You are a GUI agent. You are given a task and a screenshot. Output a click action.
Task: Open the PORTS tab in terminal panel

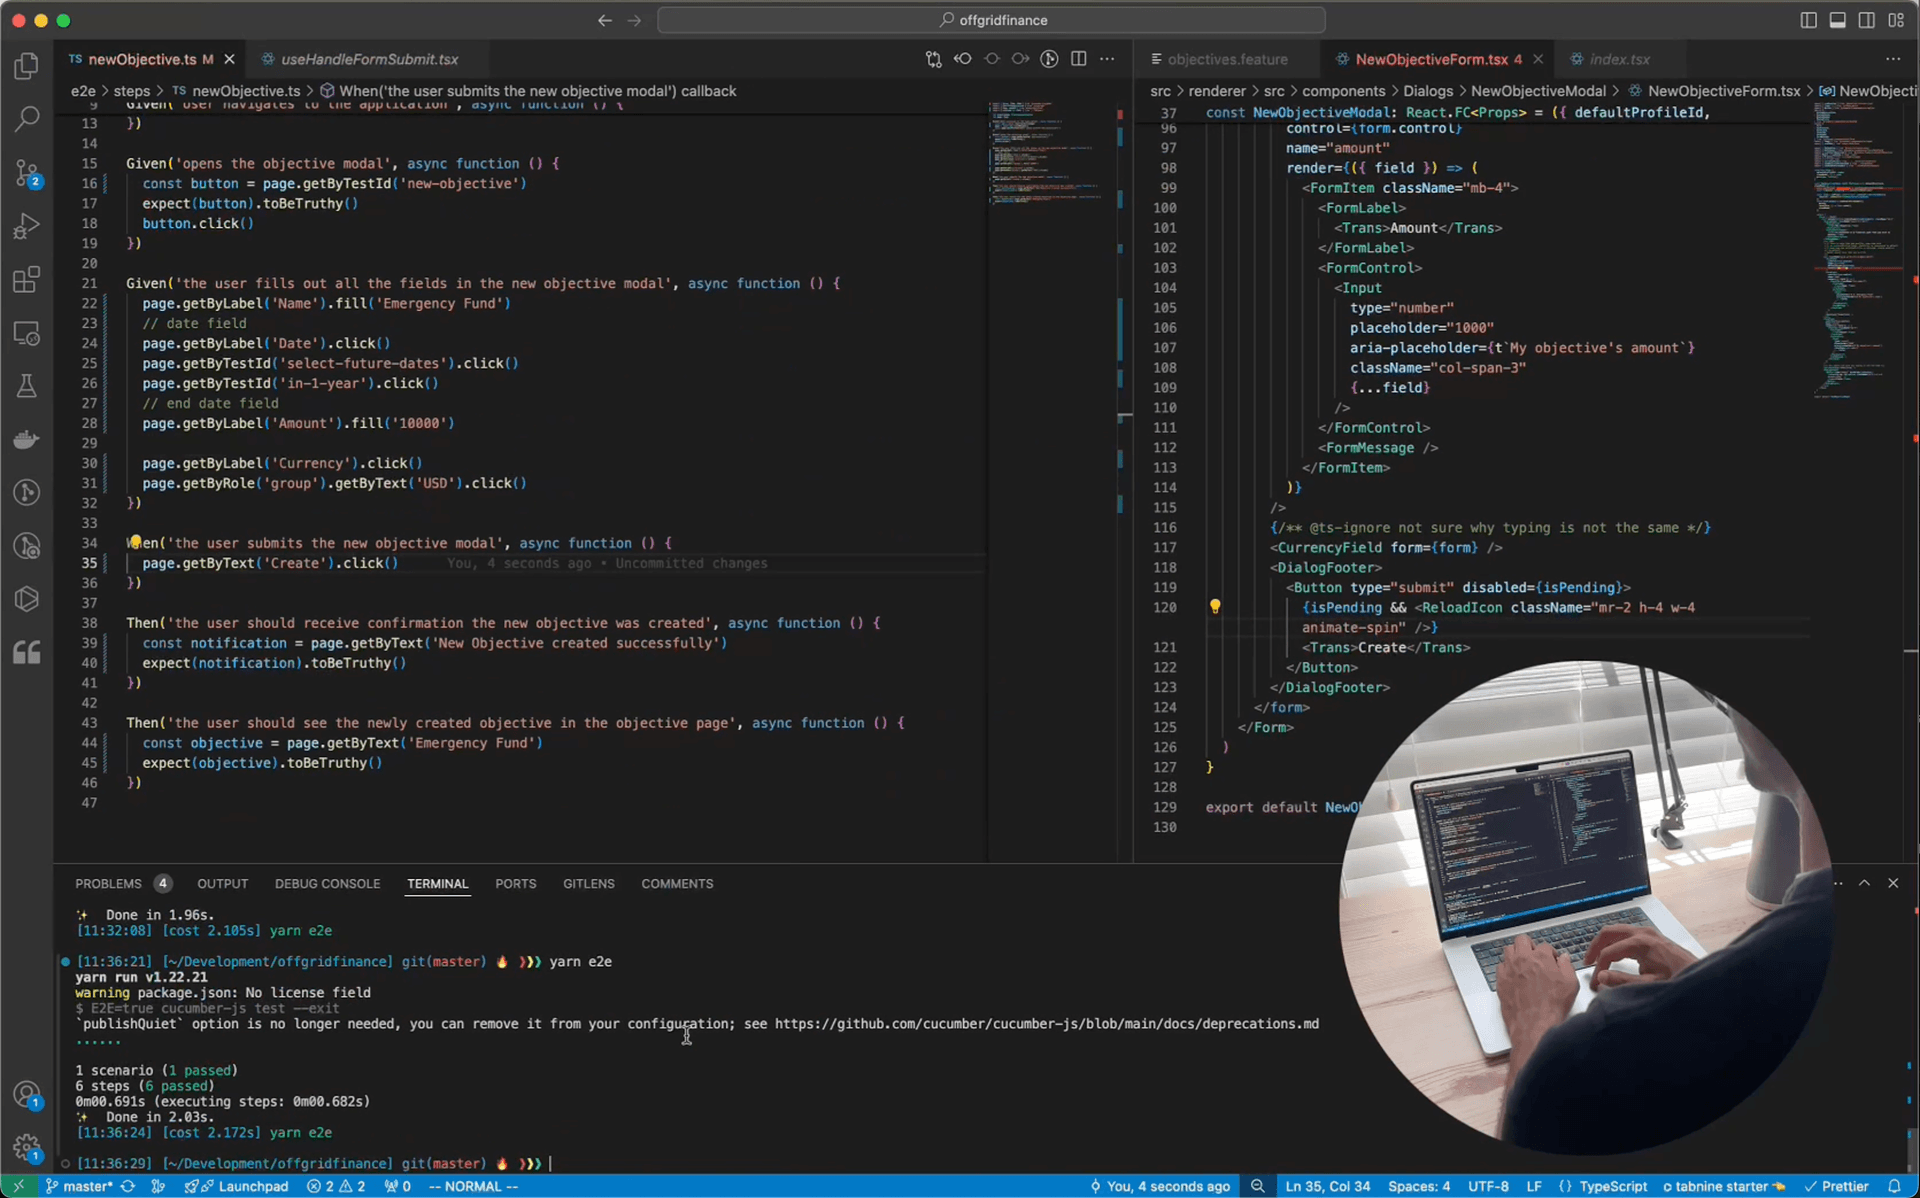click(515, 883)
